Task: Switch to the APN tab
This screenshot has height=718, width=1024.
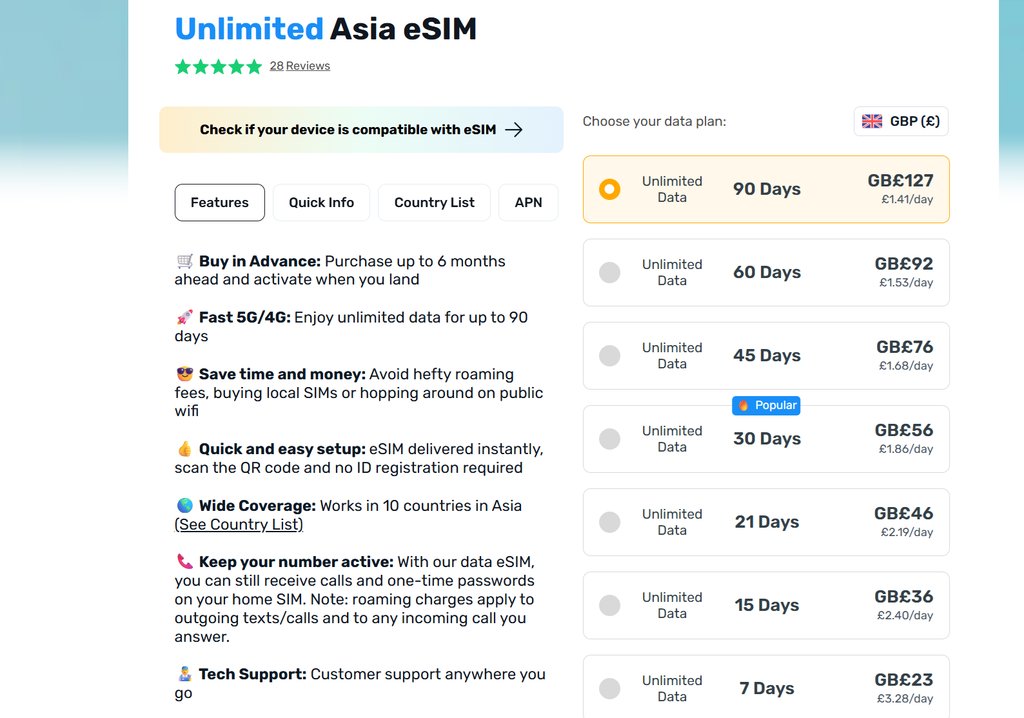Action: 528,202
